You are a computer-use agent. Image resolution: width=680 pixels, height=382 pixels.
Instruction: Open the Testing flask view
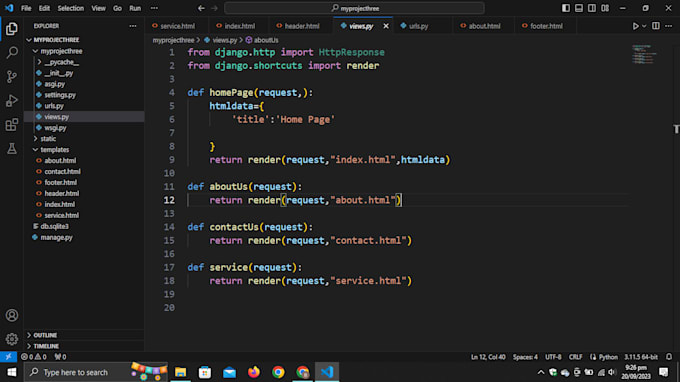(12, 149)
